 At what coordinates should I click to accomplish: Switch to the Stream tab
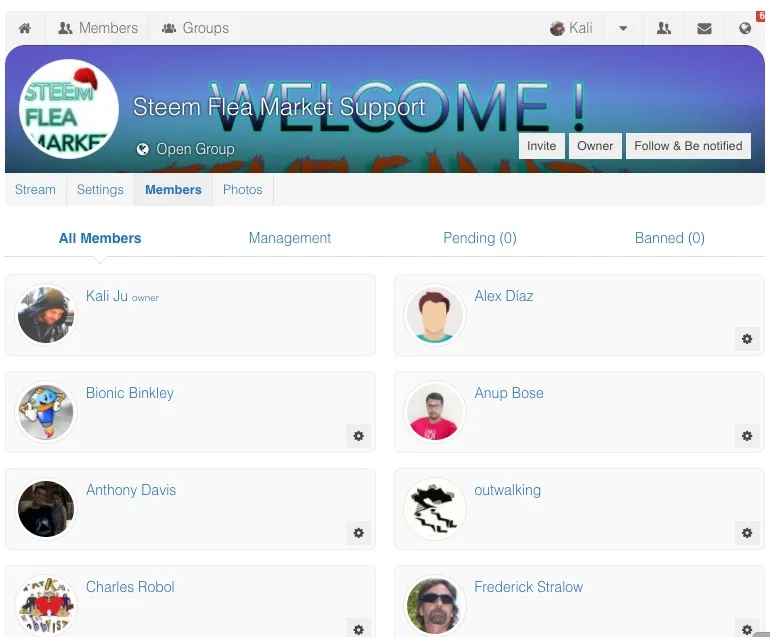coord(35,190)
